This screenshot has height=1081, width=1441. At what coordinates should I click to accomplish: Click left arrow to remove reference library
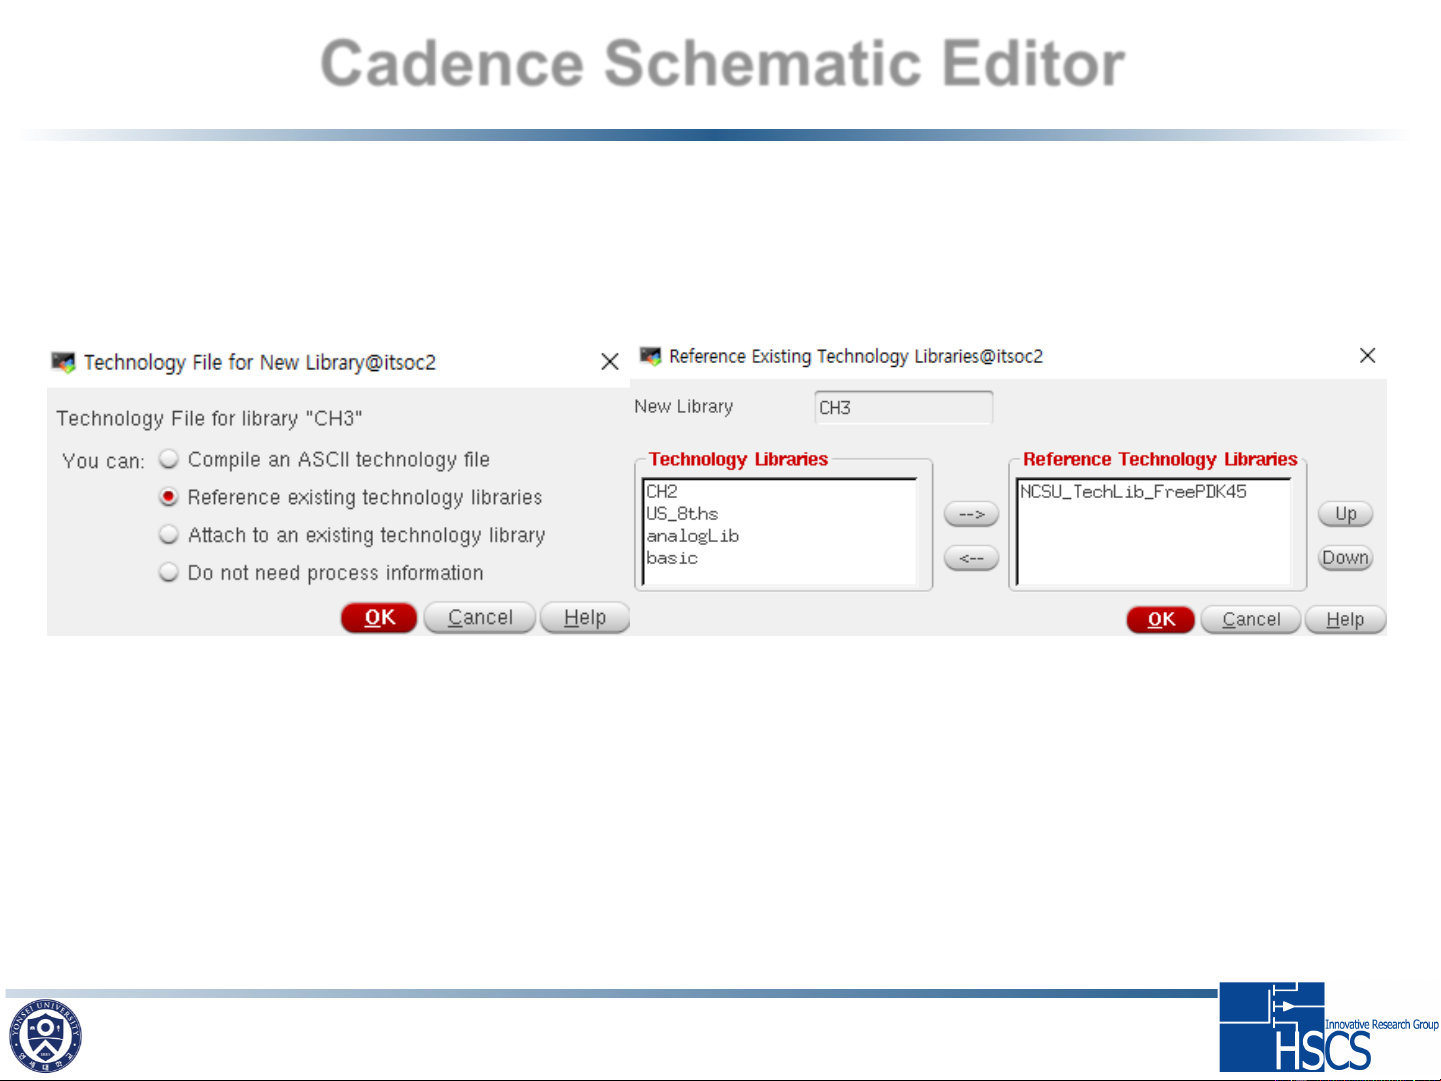click(971, 558)
